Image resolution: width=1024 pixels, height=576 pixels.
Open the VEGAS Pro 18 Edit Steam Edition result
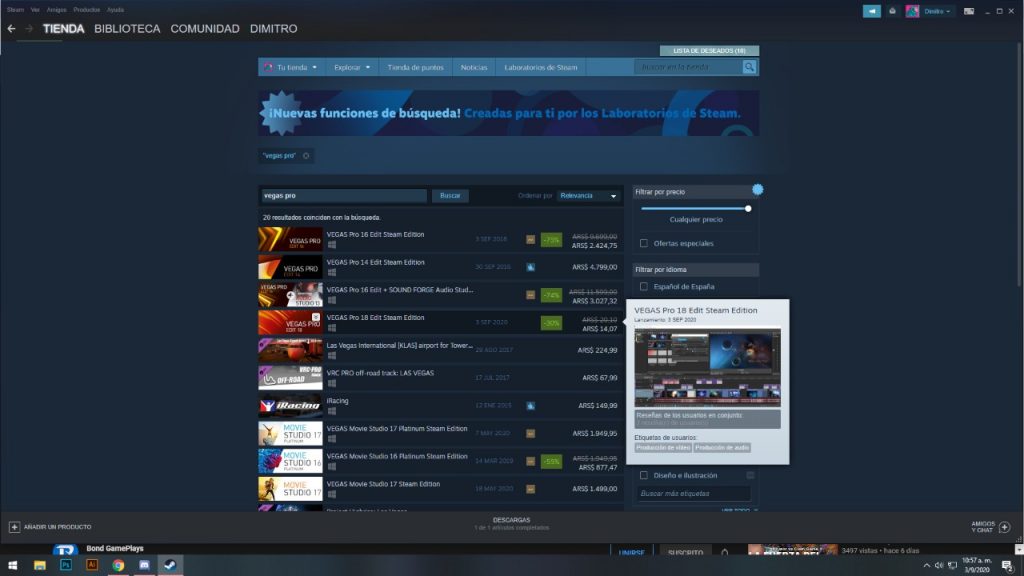pos(440,323)
